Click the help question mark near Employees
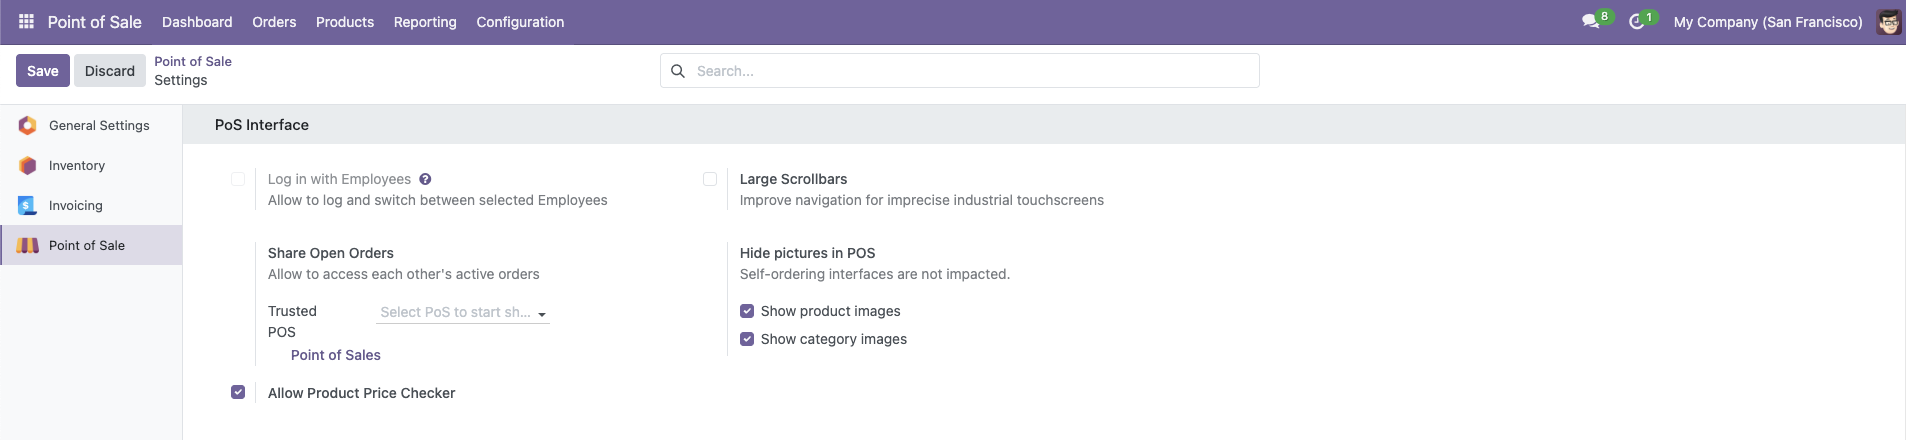The height and width of the screenshot is (440, 1906). click(x=425, y=179)
